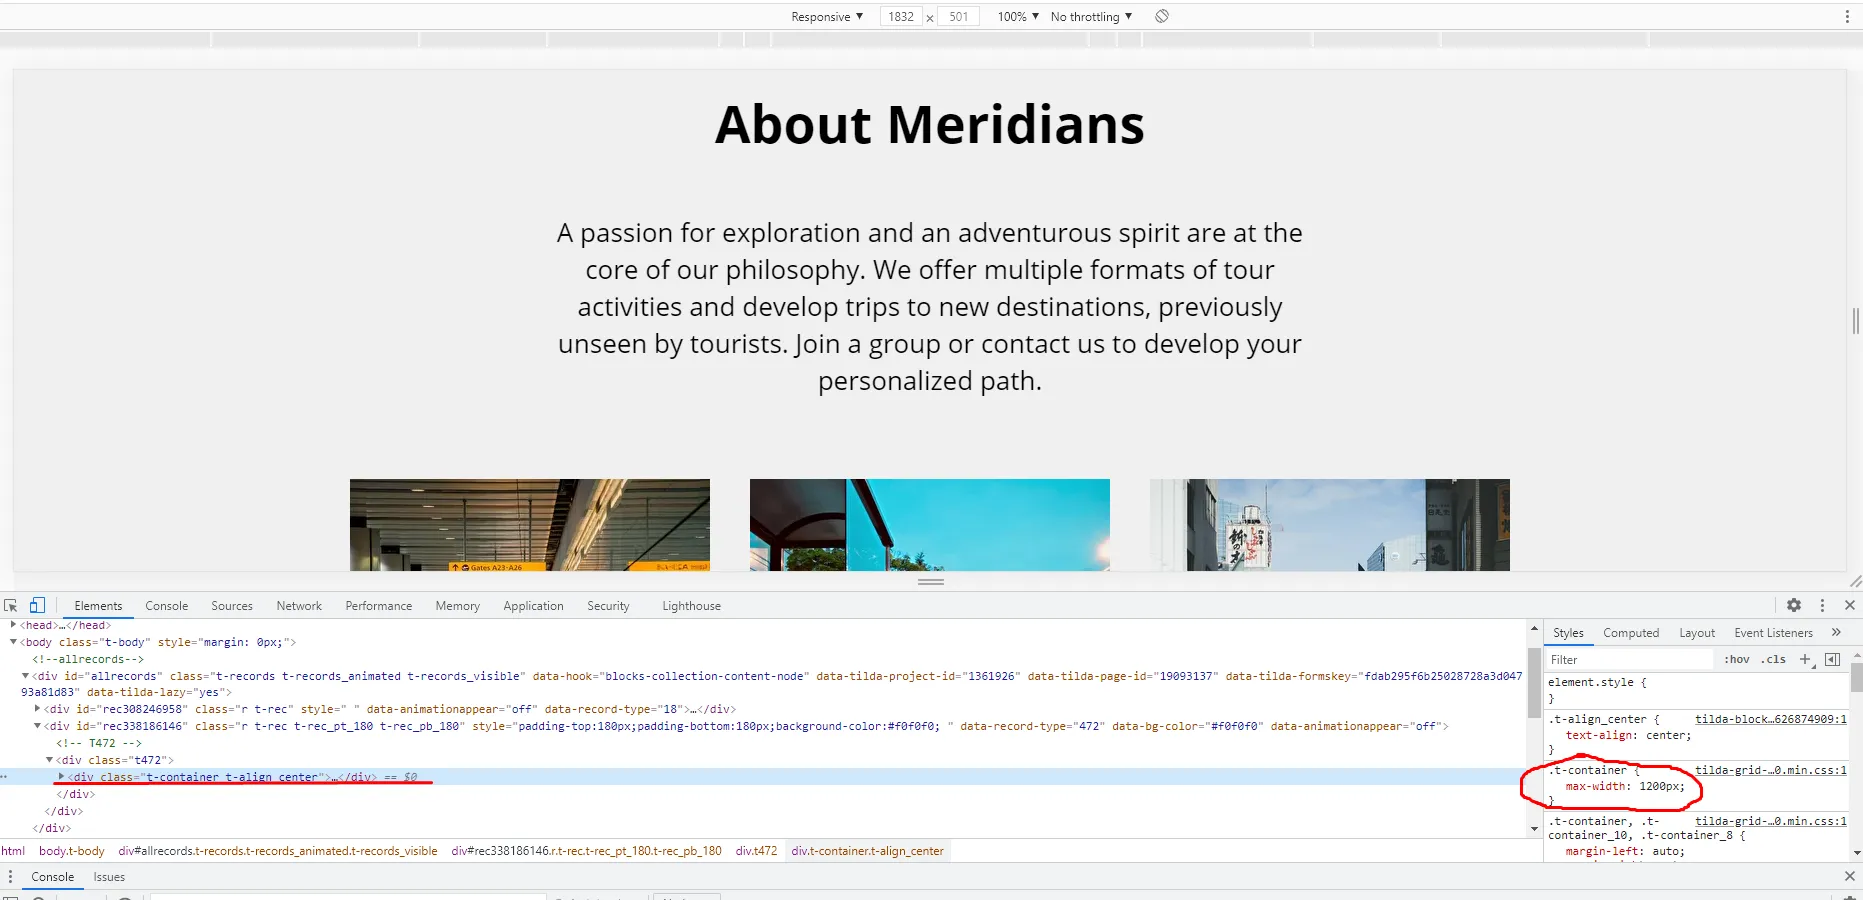
Task: Toggle the :hov element state button
Action: pyautogui.click(x=1737, y=659)
